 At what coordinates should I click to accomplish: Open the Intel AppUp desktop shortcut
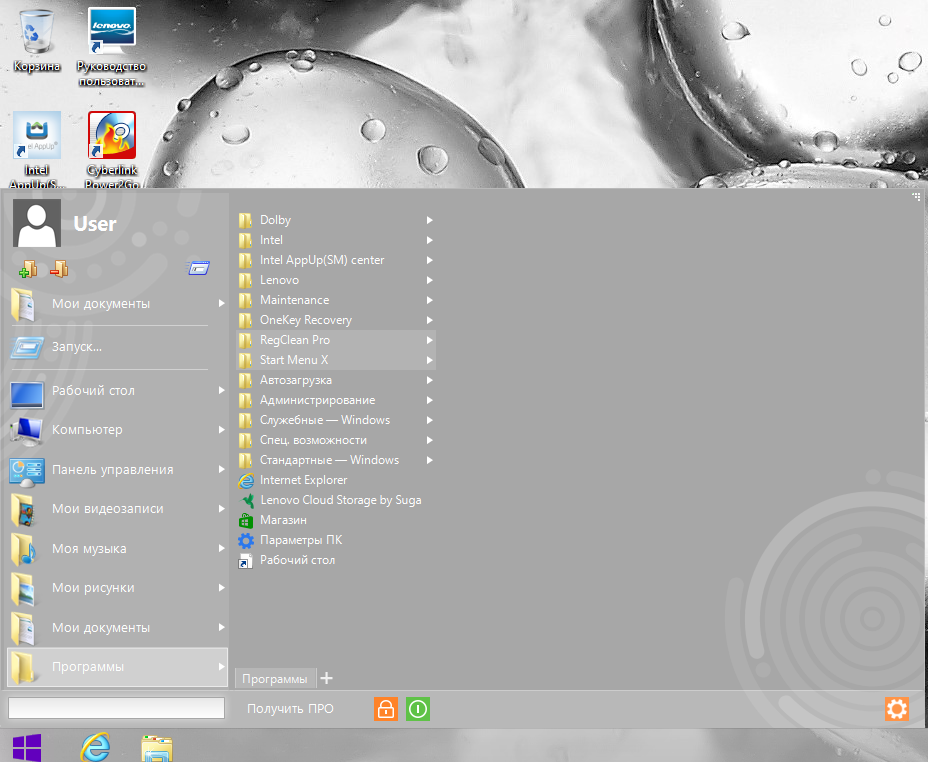pyautogui.click(x=37, y=149)
